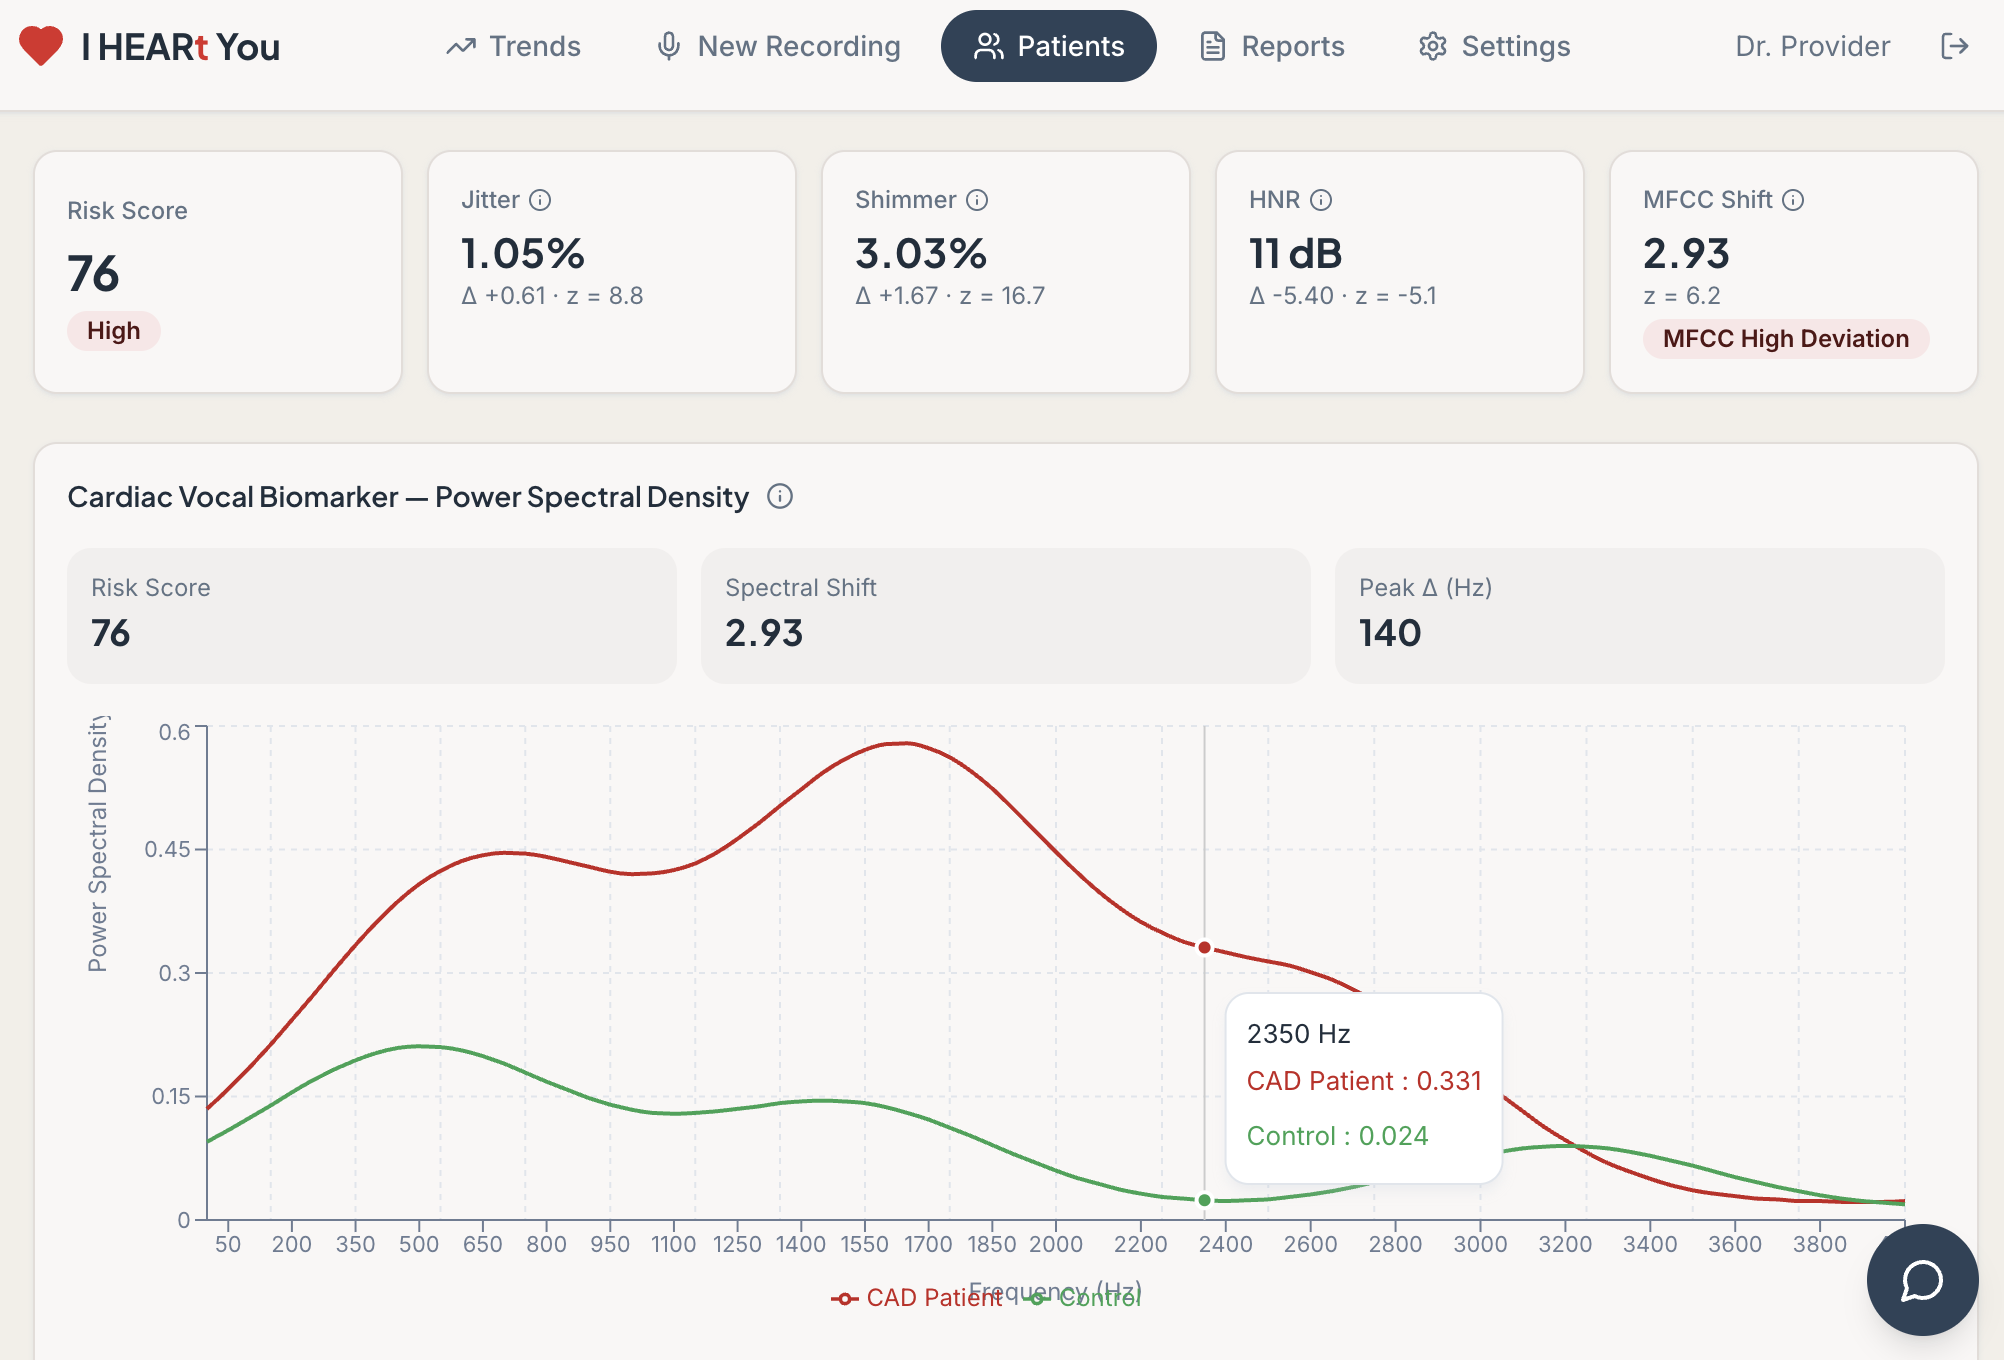The height and width of the screenshot is (1360, 2004).
Task: Select the Patients nav tab
Action: (x=1048, y=46)
